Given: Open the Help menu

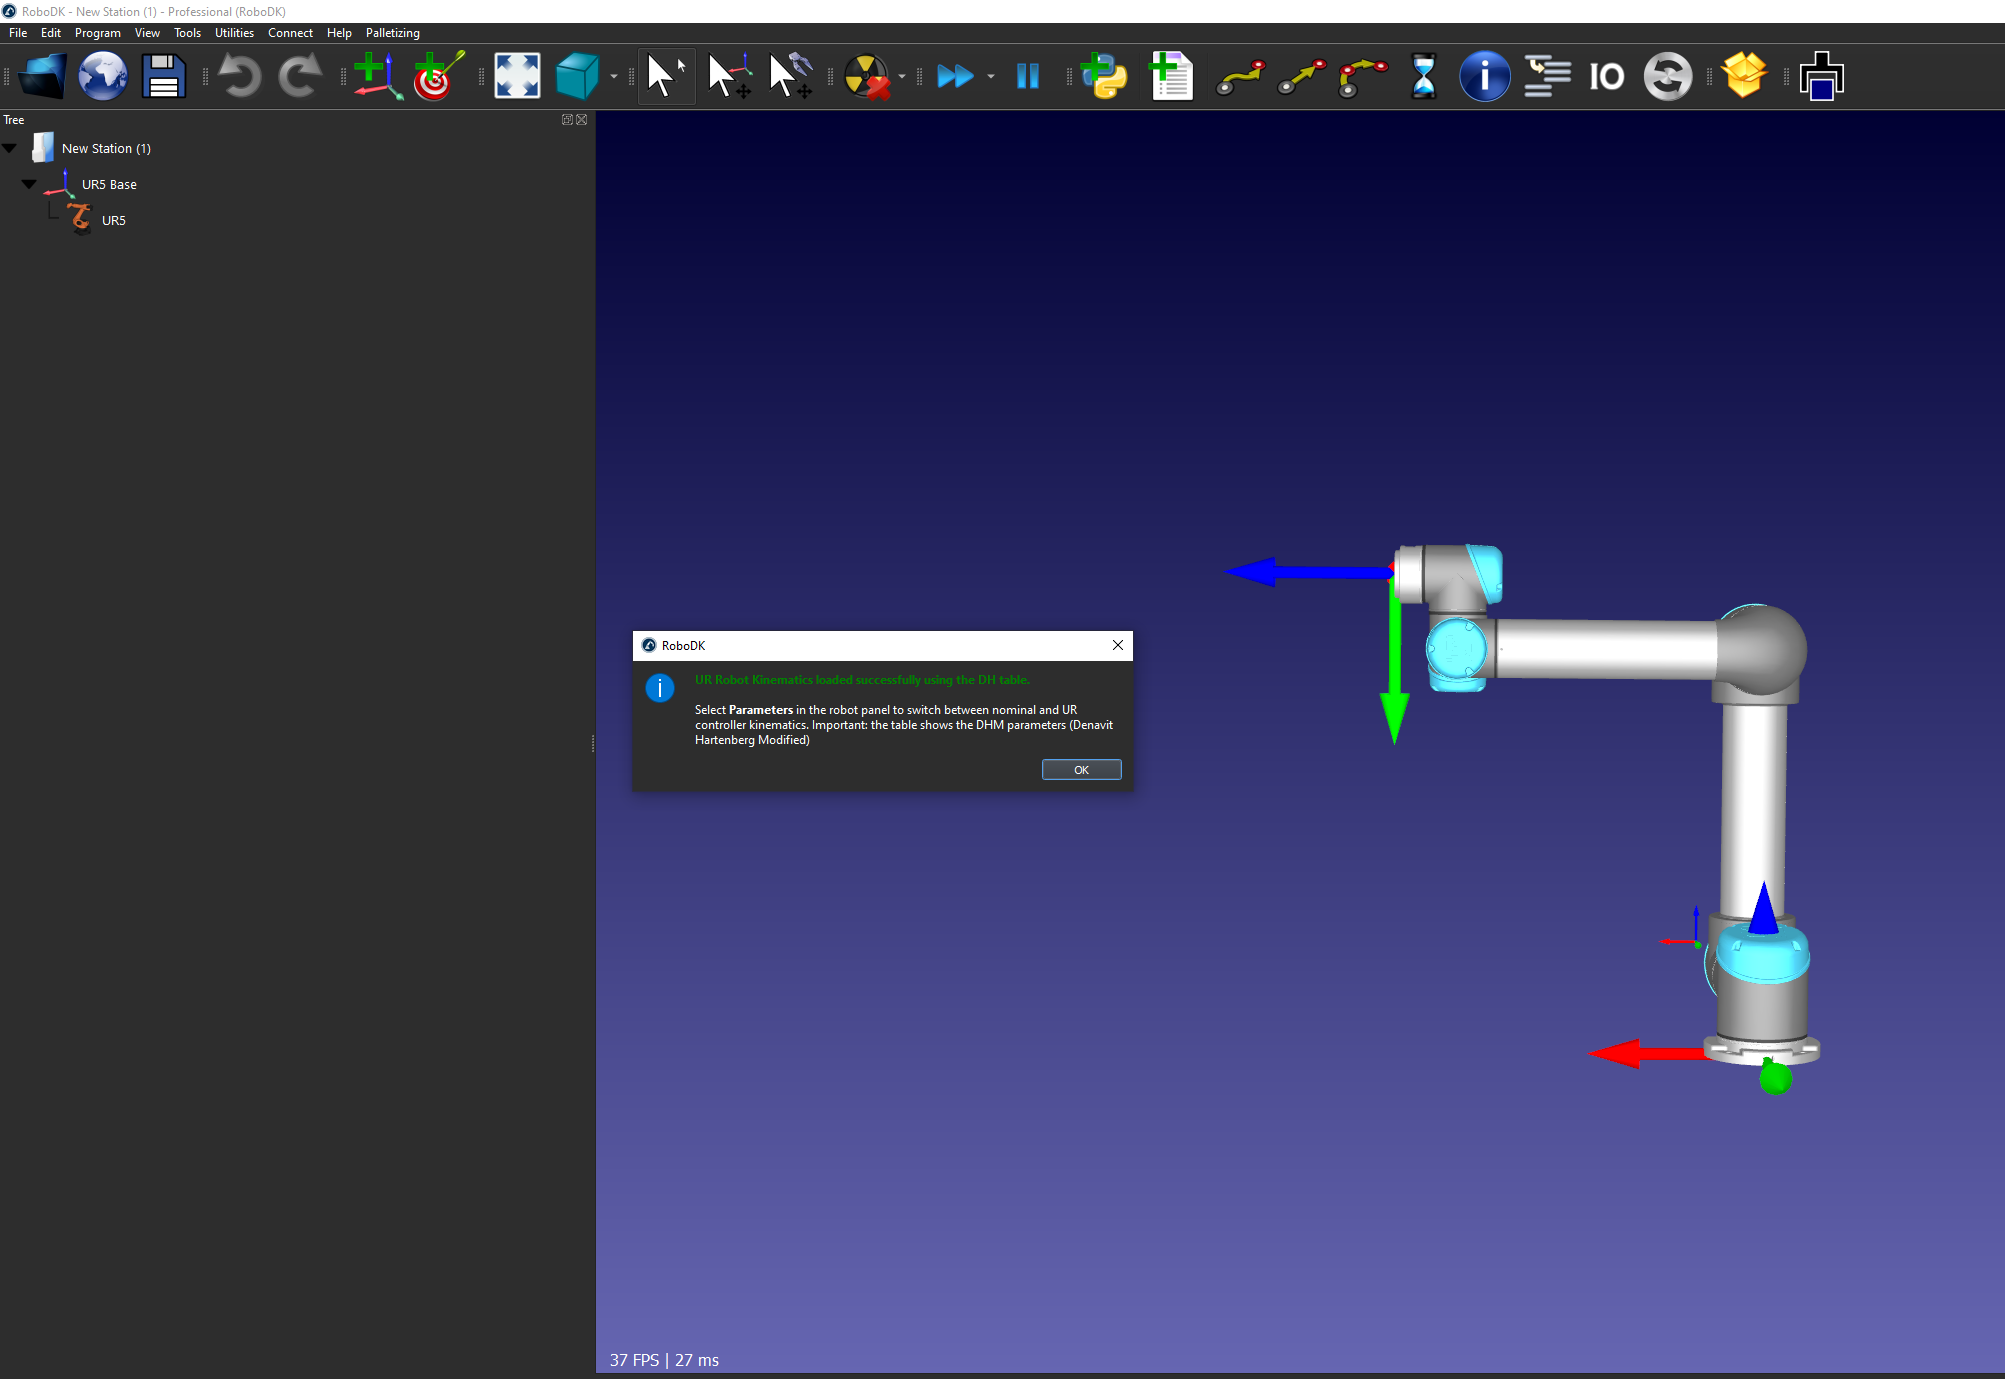Looking at the screenshot, I should [339, 33].
